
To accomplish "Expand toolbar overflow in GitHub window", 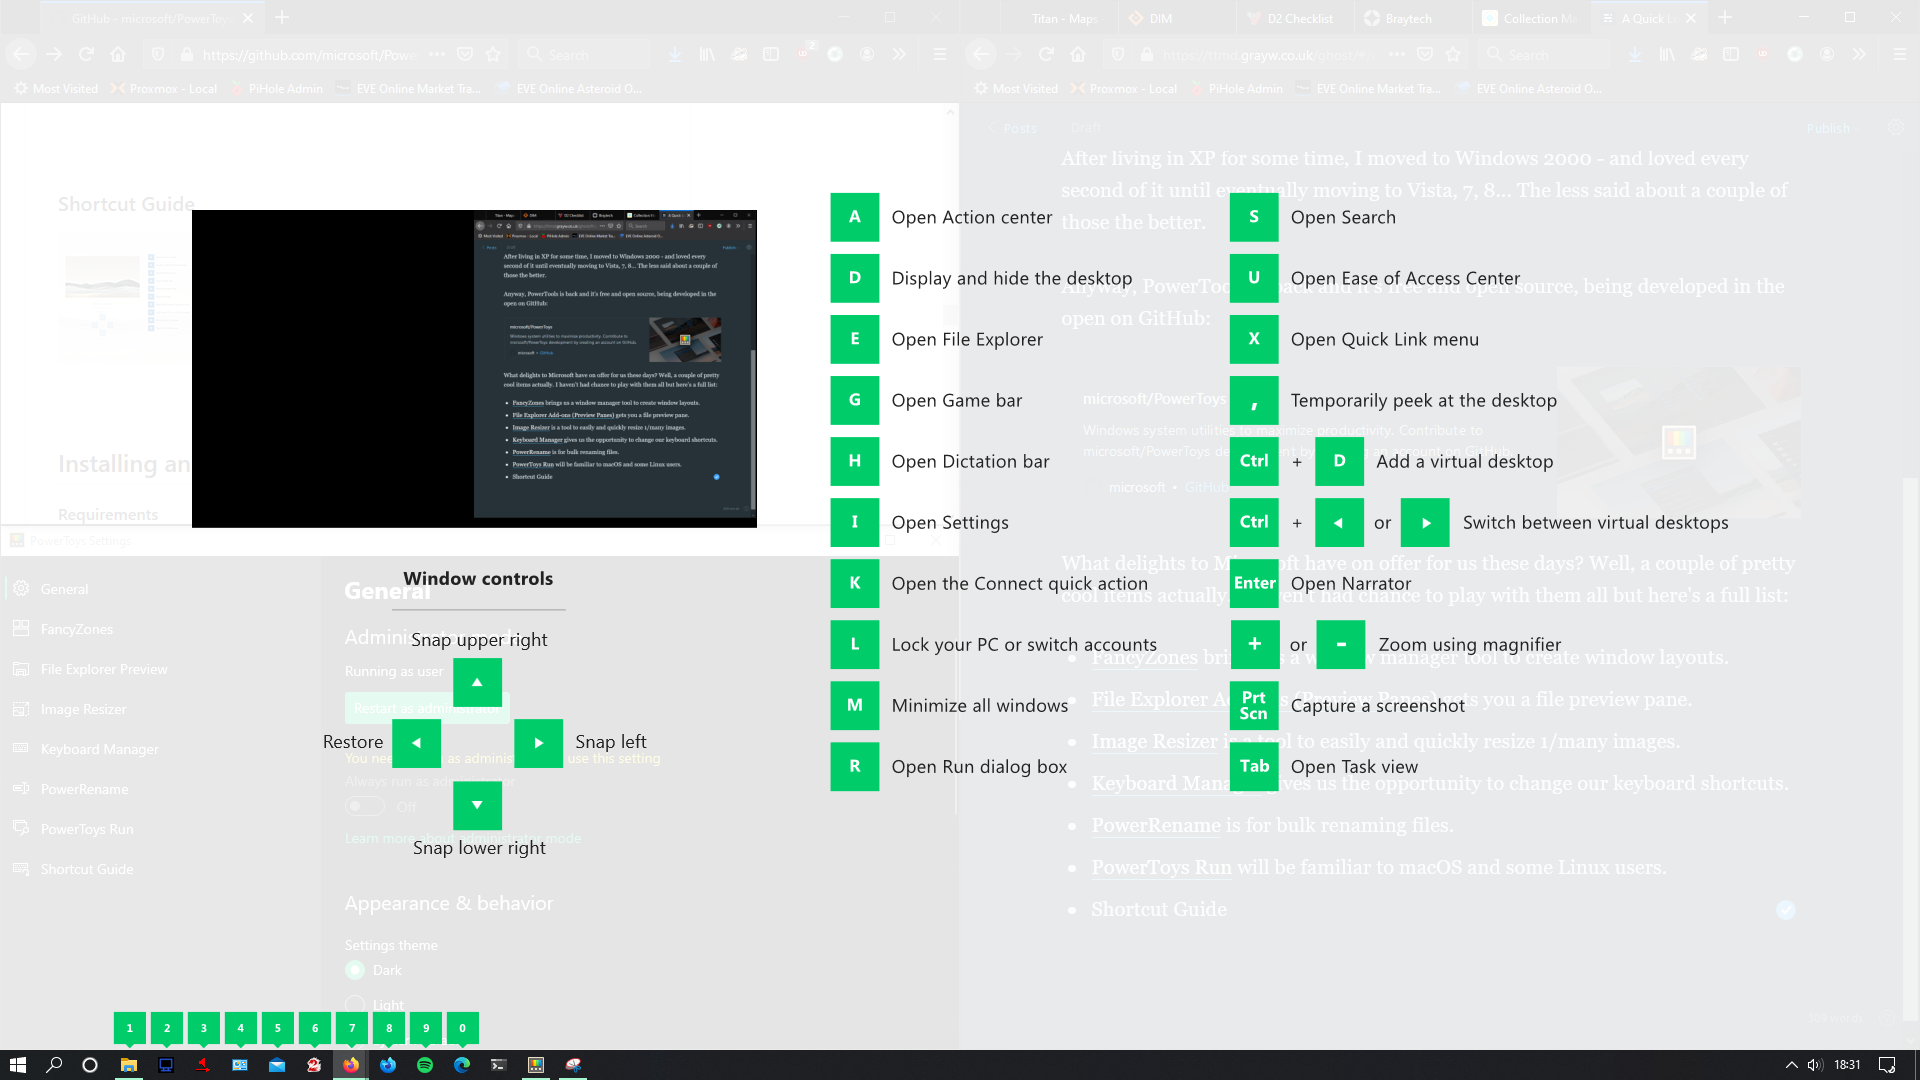I will 899,54.
